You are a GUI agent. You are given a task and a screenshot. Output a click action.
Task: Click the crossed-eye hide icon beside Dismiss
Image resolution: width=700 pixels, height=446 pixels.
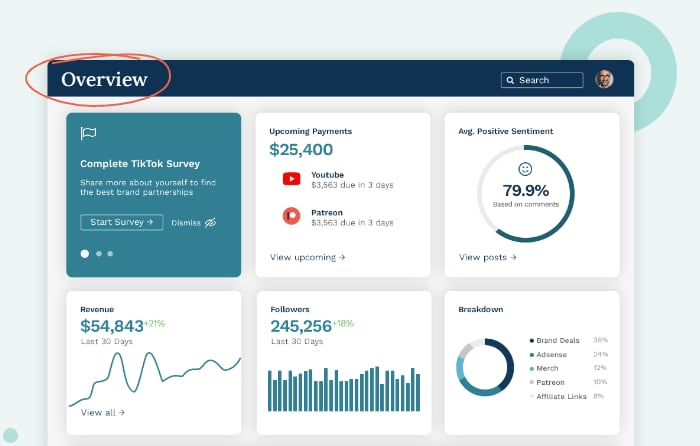point(210,222)
